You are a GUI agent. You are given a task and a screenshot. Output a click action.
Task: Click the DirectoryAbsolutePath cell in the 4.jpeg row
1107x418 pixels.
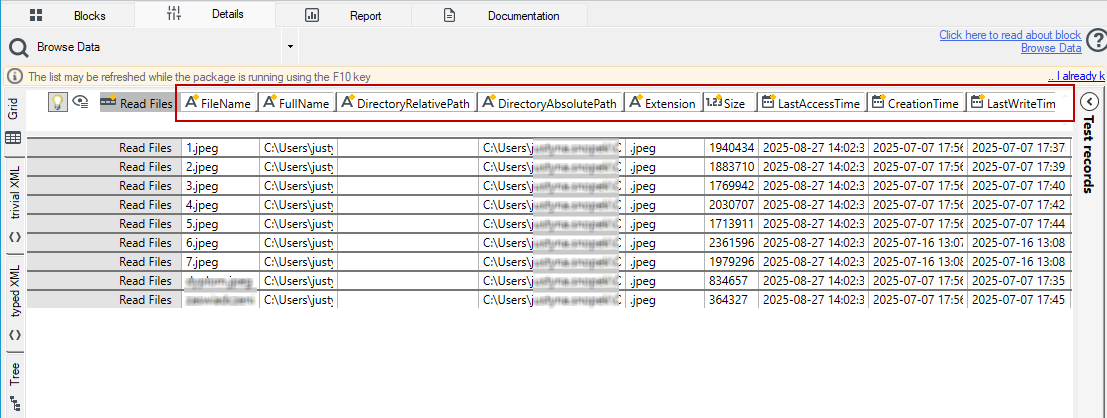point(551,205)
